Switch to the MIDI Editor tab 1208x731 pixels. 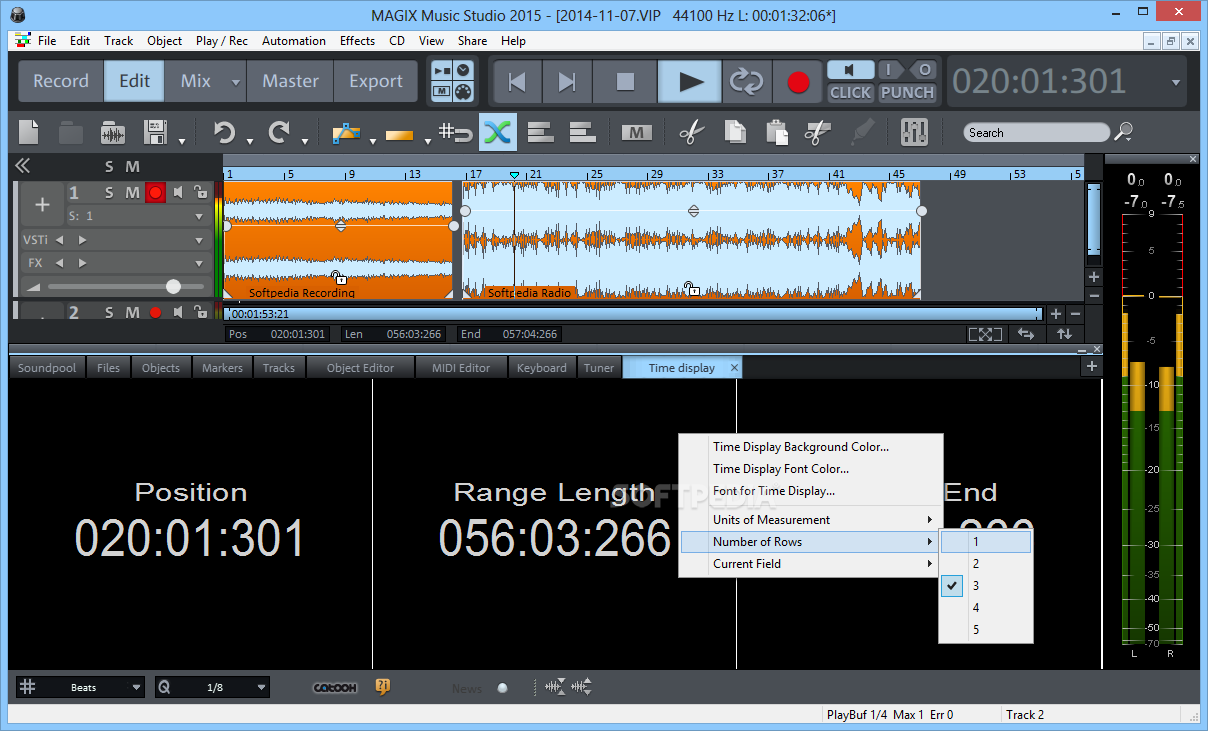tap(461, 367)
